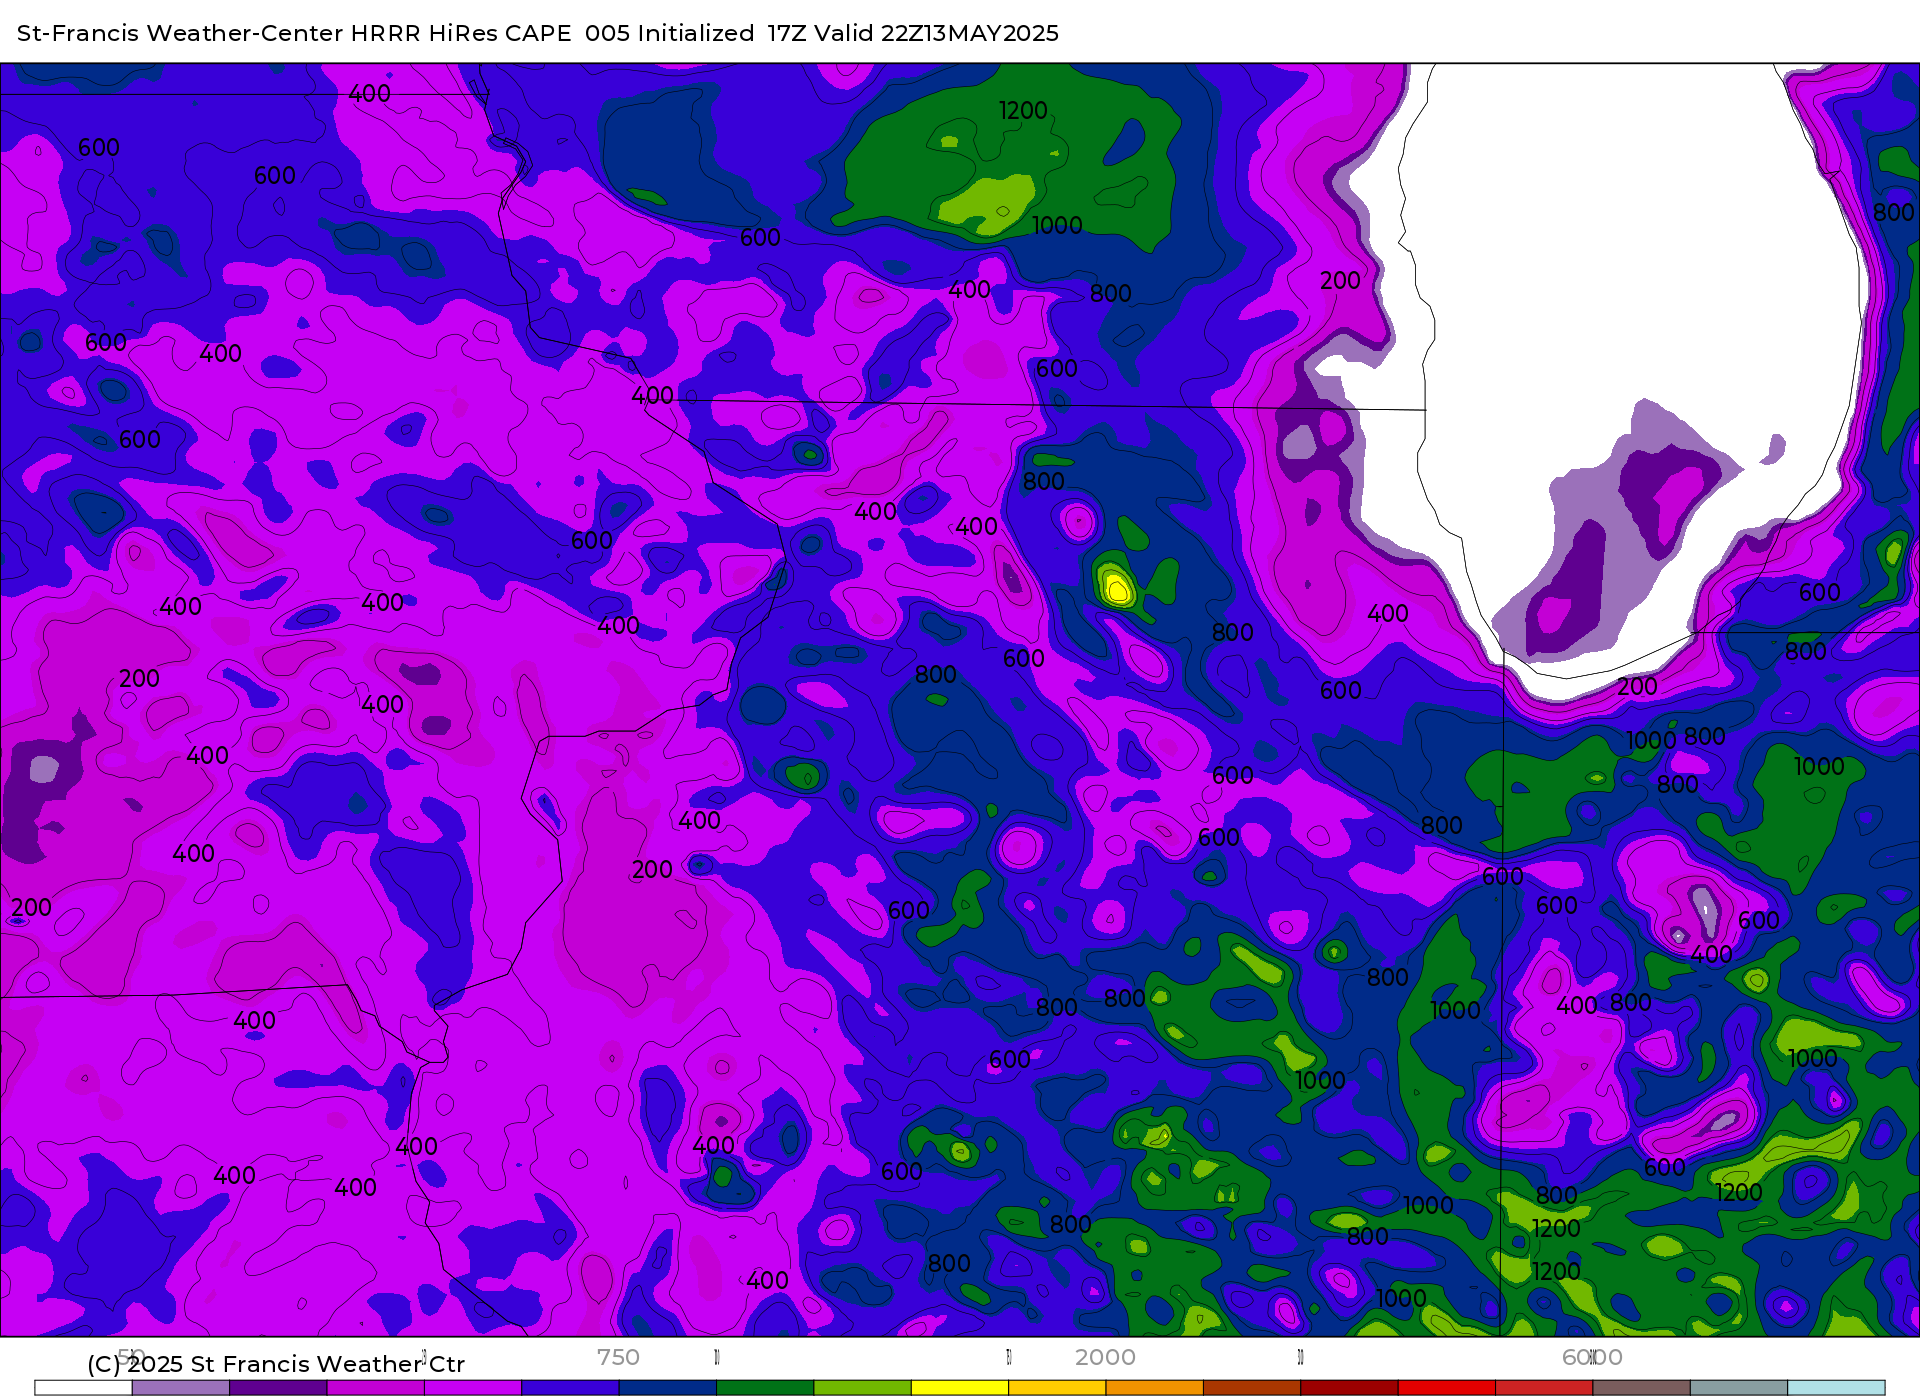Select the brownish-gray colorbar swatch

(x=1642, y=1388)
